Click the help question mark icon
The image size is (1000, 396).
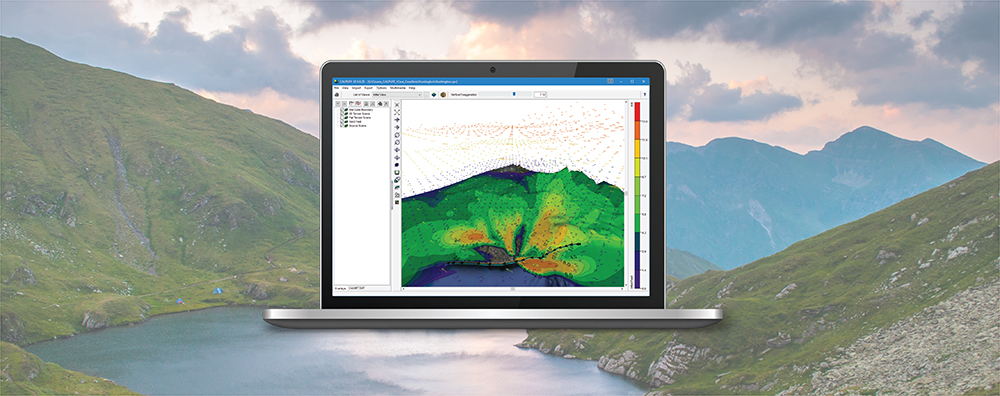click(645, 94)
